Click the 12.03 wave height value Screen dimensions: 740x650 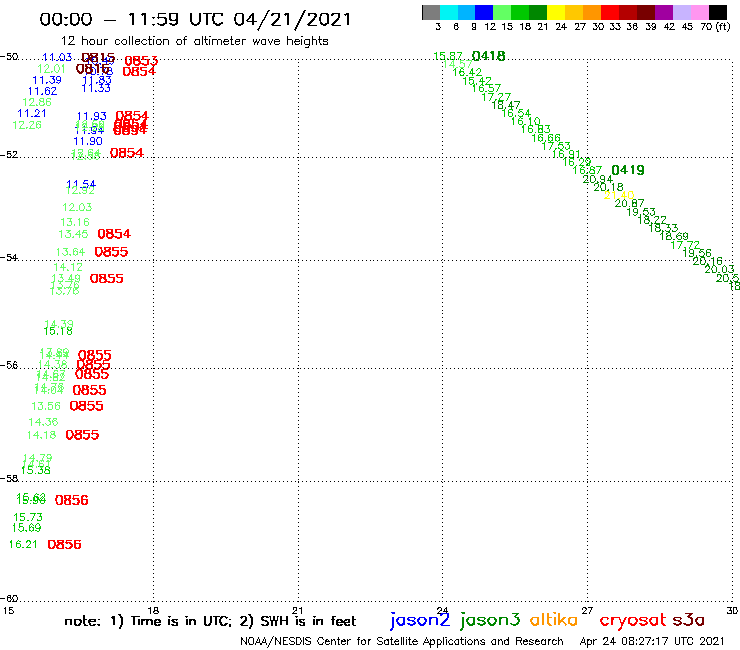tap(77, 207)
